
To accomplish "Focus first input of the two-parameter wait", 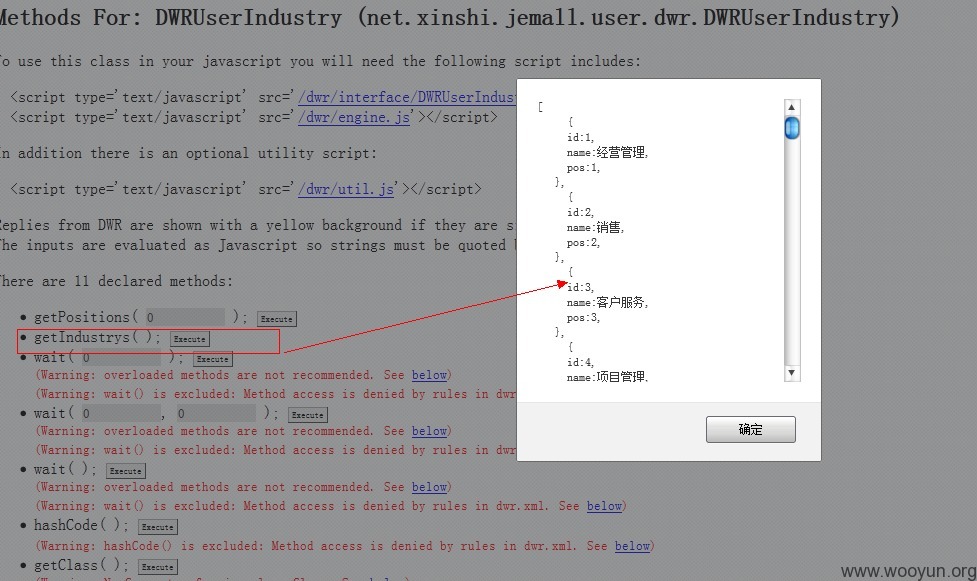I will point(121,413).
